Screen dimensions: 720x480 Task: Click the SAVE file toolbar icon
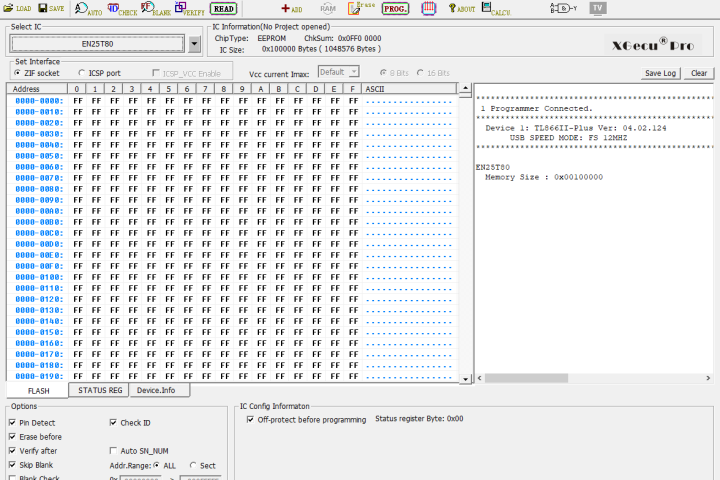coord(51,8)
